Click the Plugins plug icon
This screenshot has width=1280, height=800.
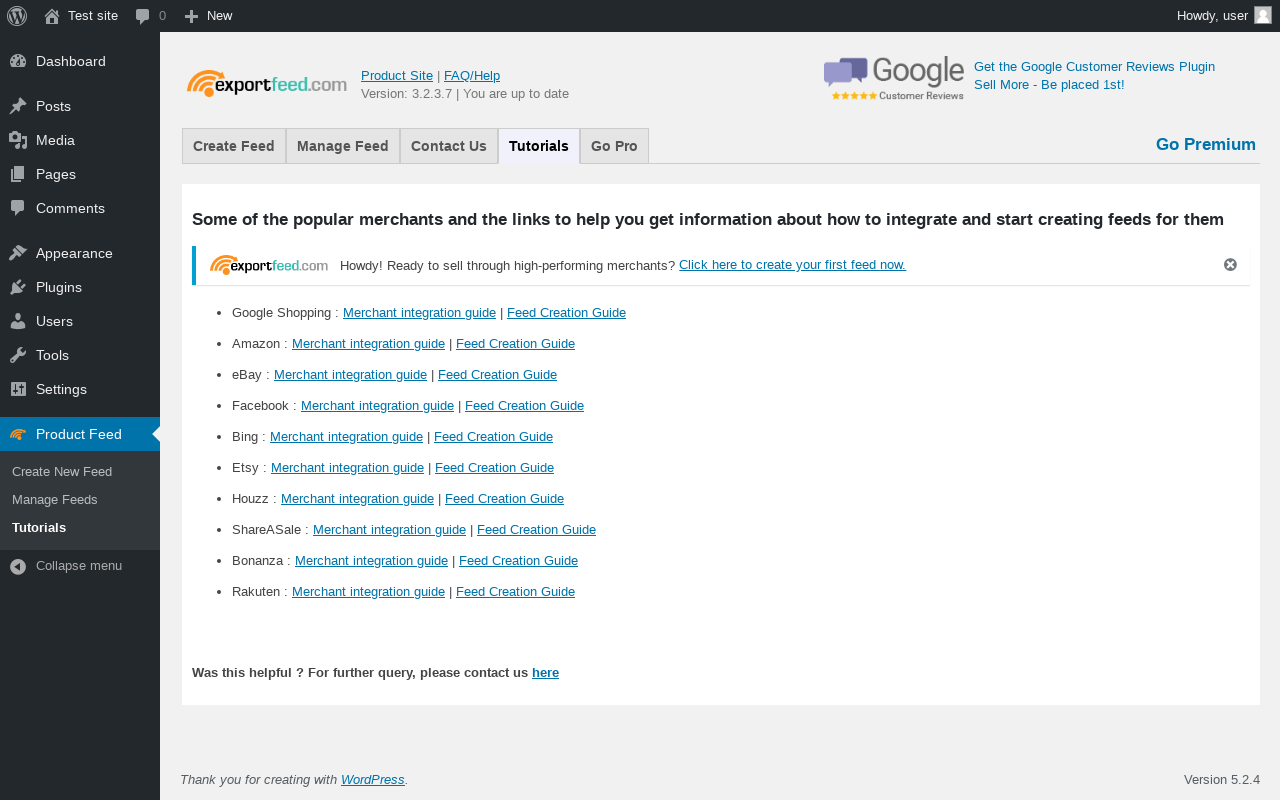click(x=18, y=287)
